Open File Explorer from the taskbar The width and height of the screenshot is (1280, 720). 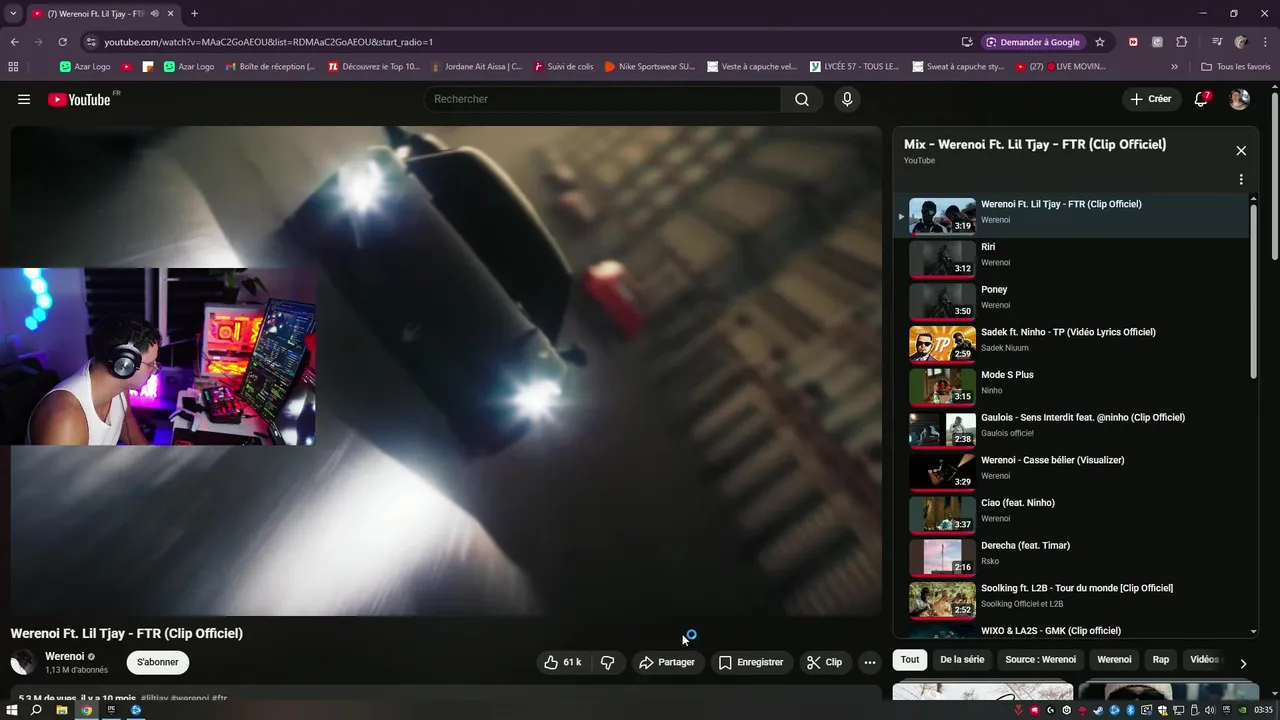point(61,710)
